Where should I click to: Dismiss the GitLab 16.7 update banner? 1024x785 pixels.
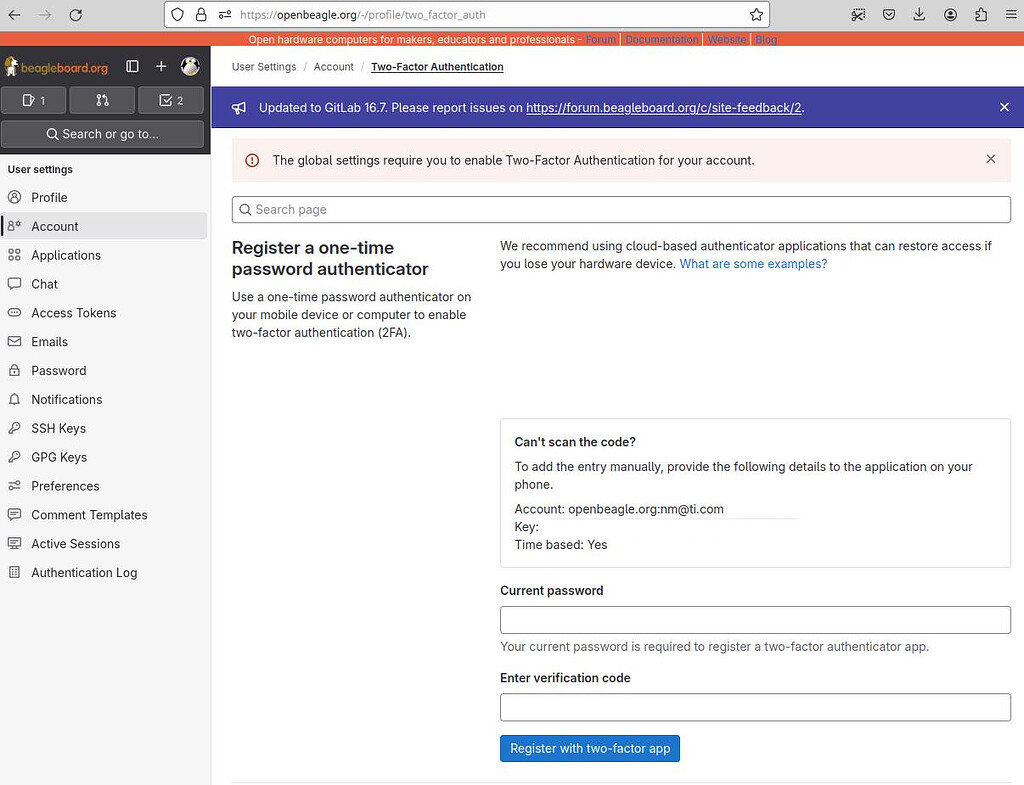1004,107
